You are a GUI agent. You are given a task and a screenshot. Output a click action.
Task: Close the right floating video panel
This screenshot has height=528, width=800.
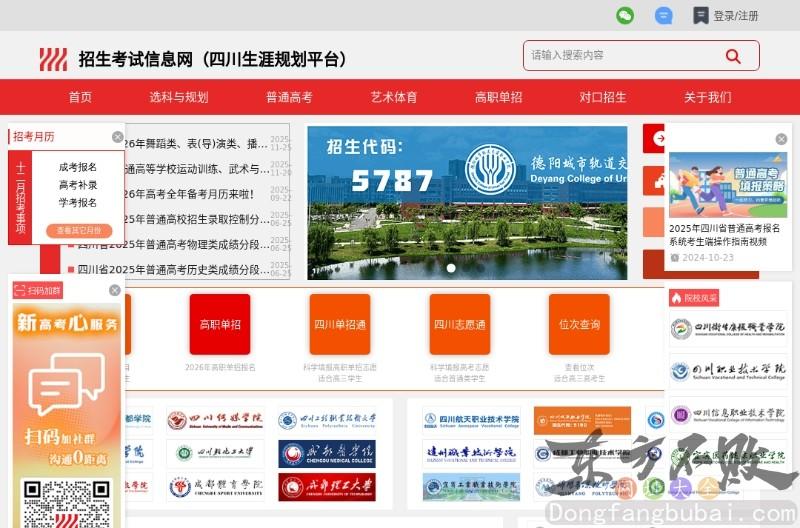point(781,139)
